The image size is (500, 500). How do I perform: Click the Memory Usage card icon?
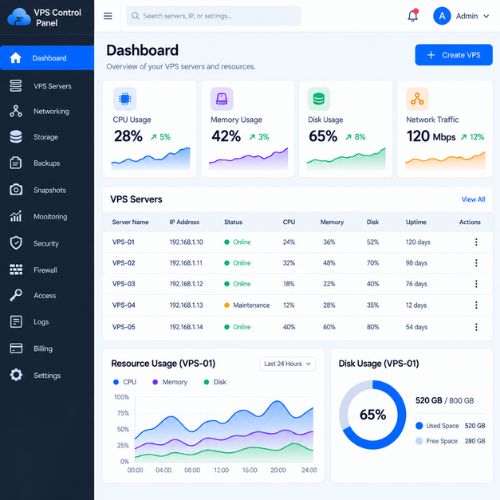[222, 99]
